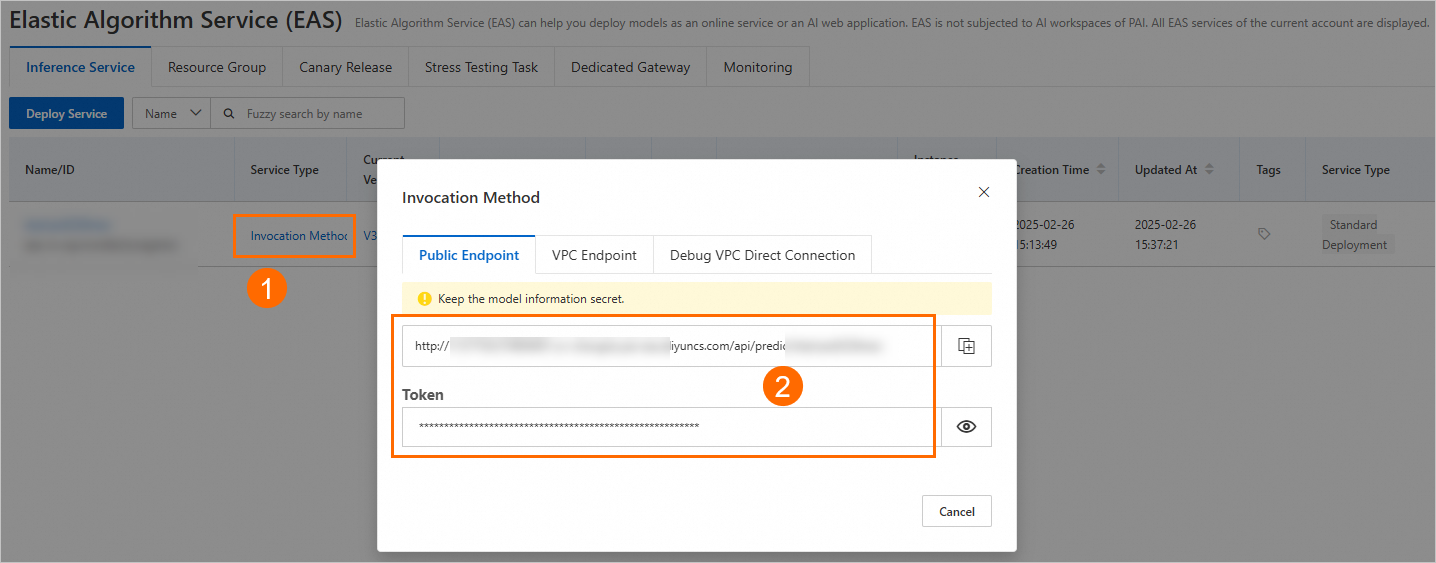Focus the fuzzy search by name field
Image resolution: width=1436 pixels, height=563 pixels.
click(320, 114)
